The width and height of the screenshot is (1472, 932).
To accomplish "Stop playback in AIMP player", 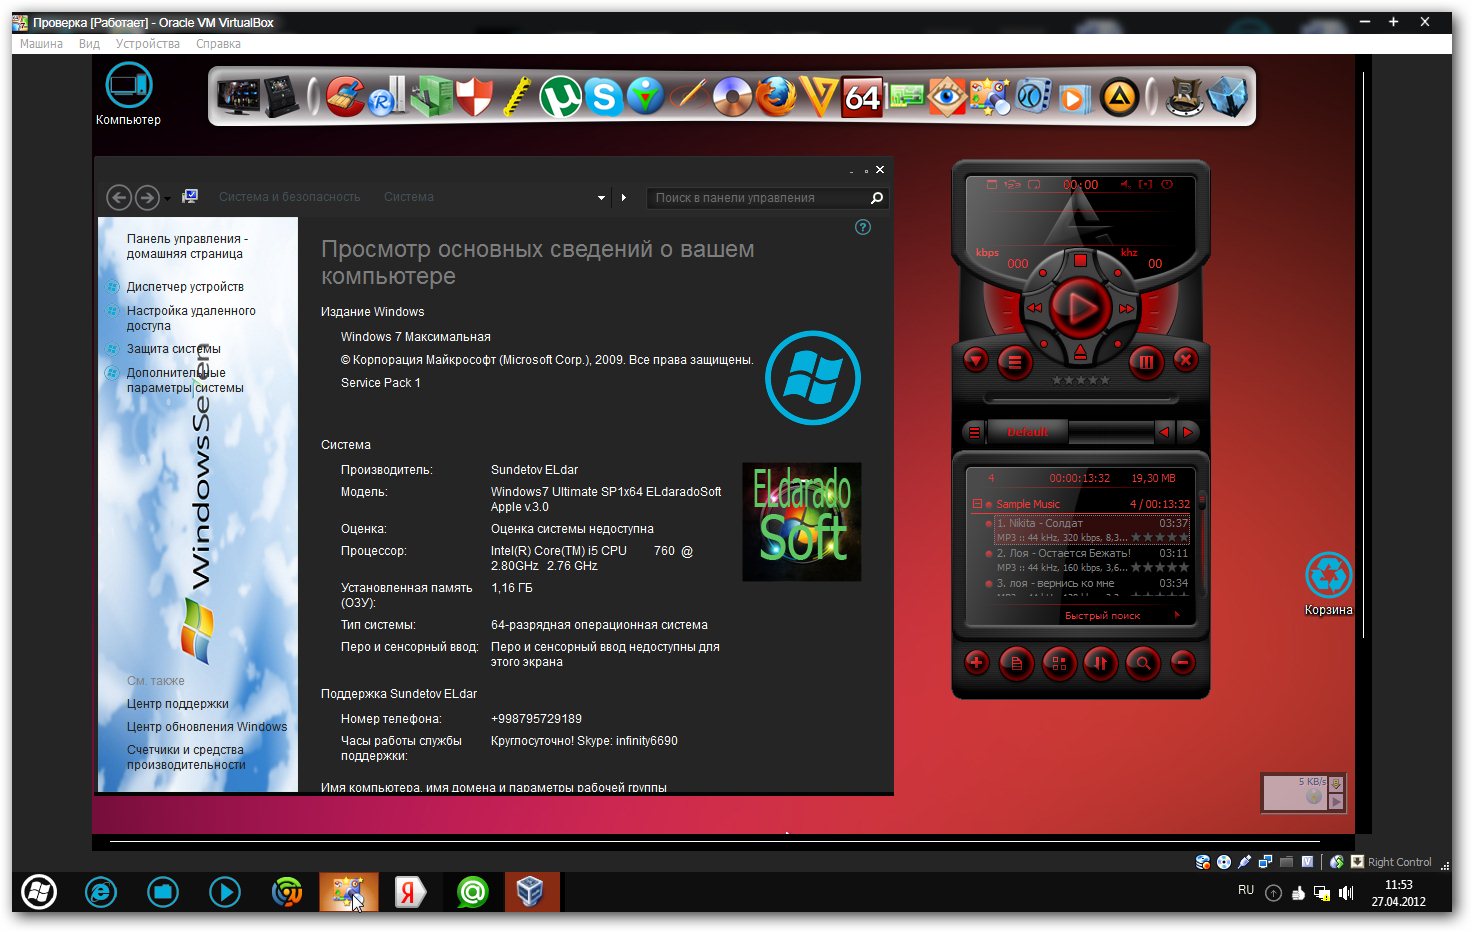I will click(1080, 260).
